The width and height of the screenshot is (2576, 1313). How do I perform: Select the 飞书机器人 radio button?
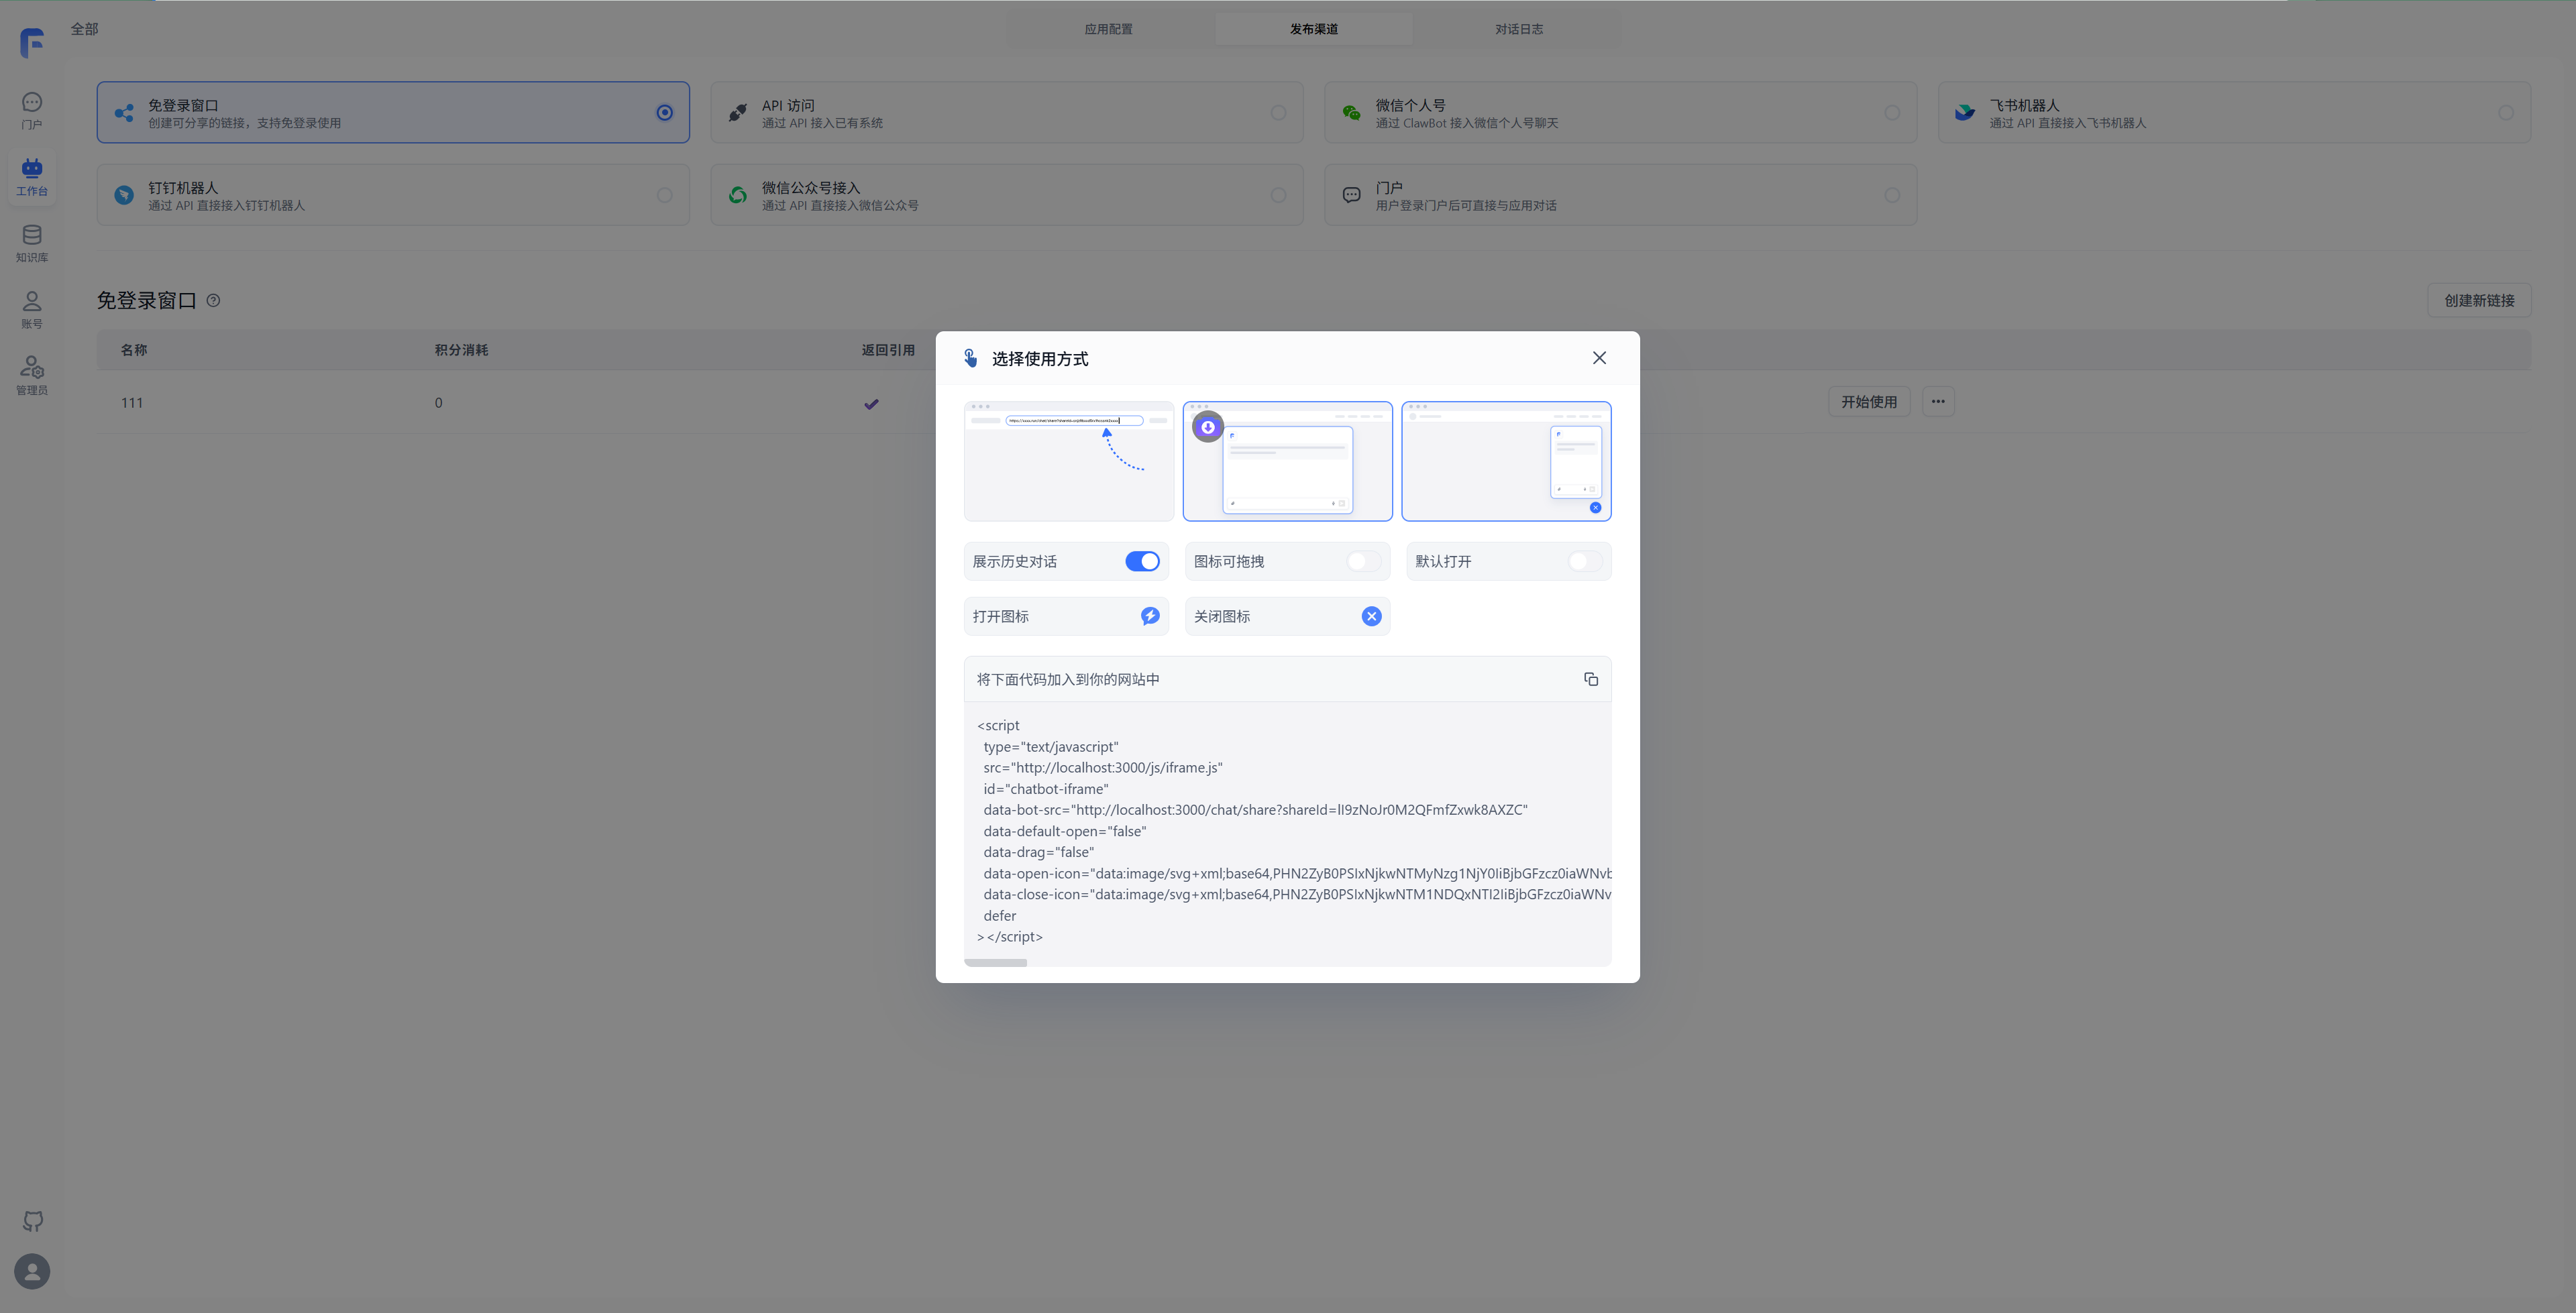(2506, 113)
